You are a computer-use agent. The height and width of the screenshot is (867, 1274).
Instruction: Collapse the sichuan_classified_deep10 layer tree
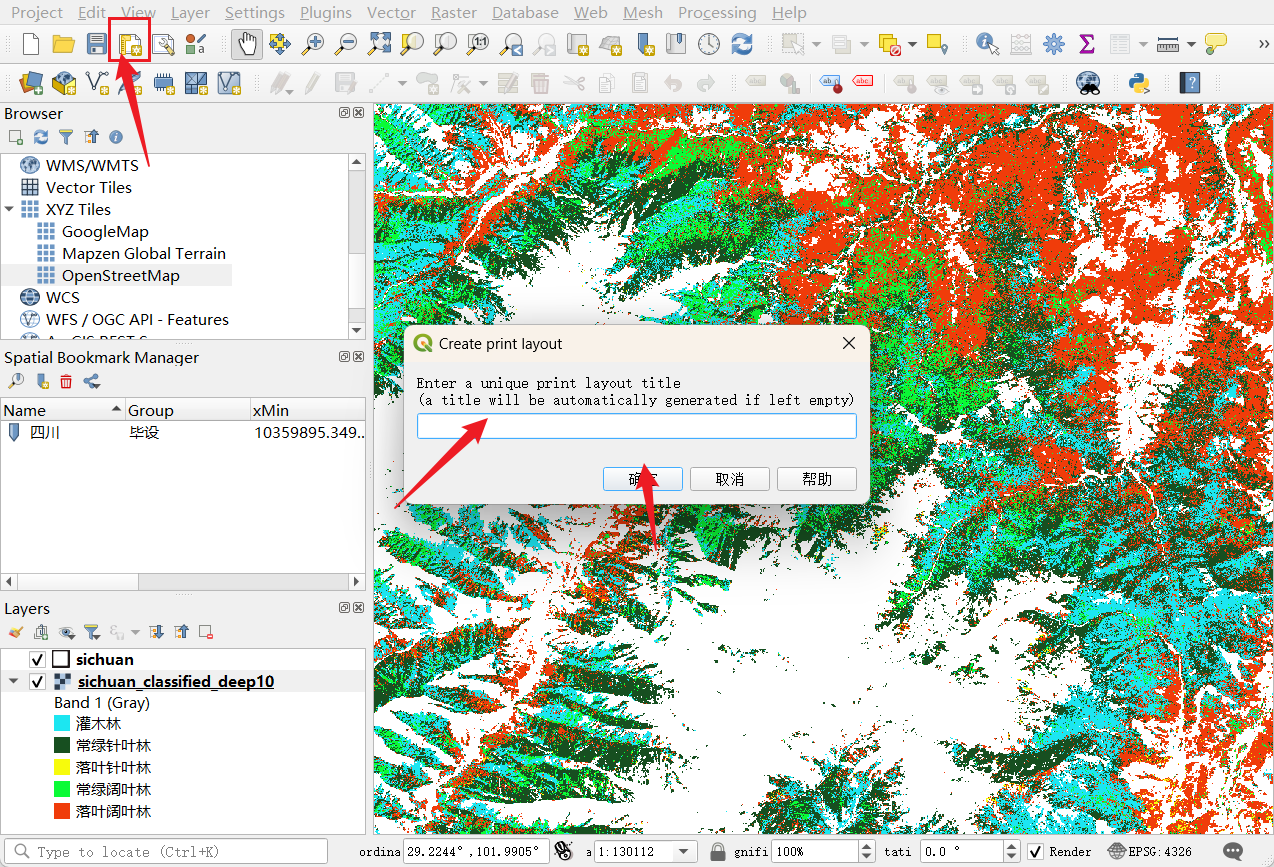[x=13, y=681]
